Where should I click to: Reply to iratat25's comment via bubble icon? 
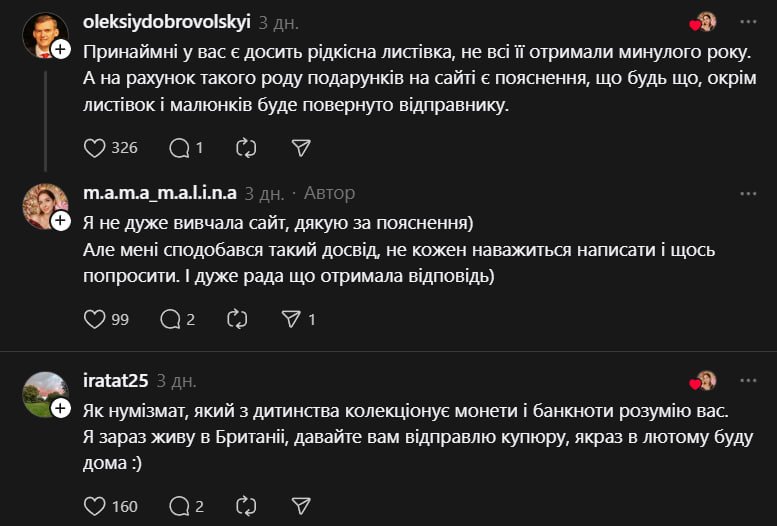click(x=179, y=506)
